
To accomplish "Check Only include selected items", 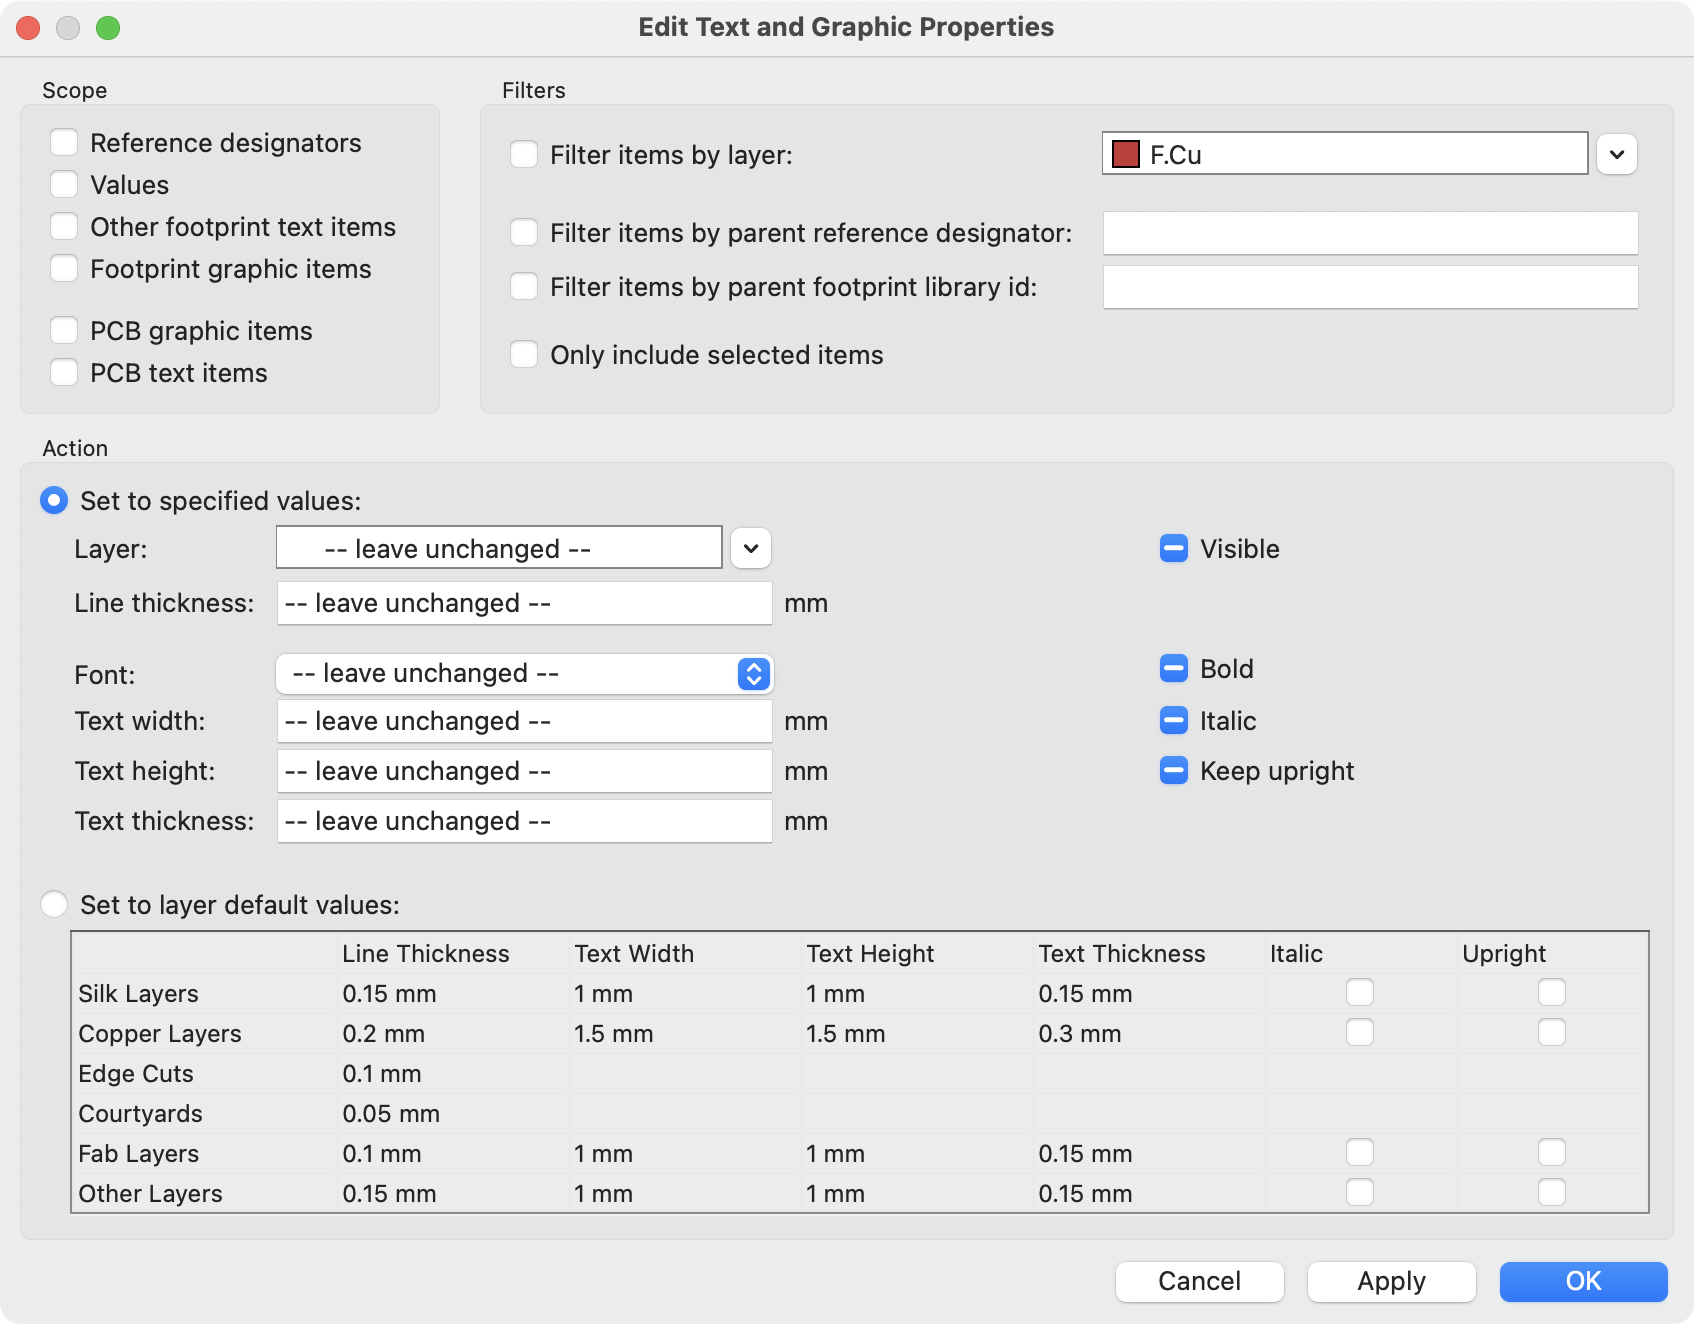I will click(x=524, y=354).
